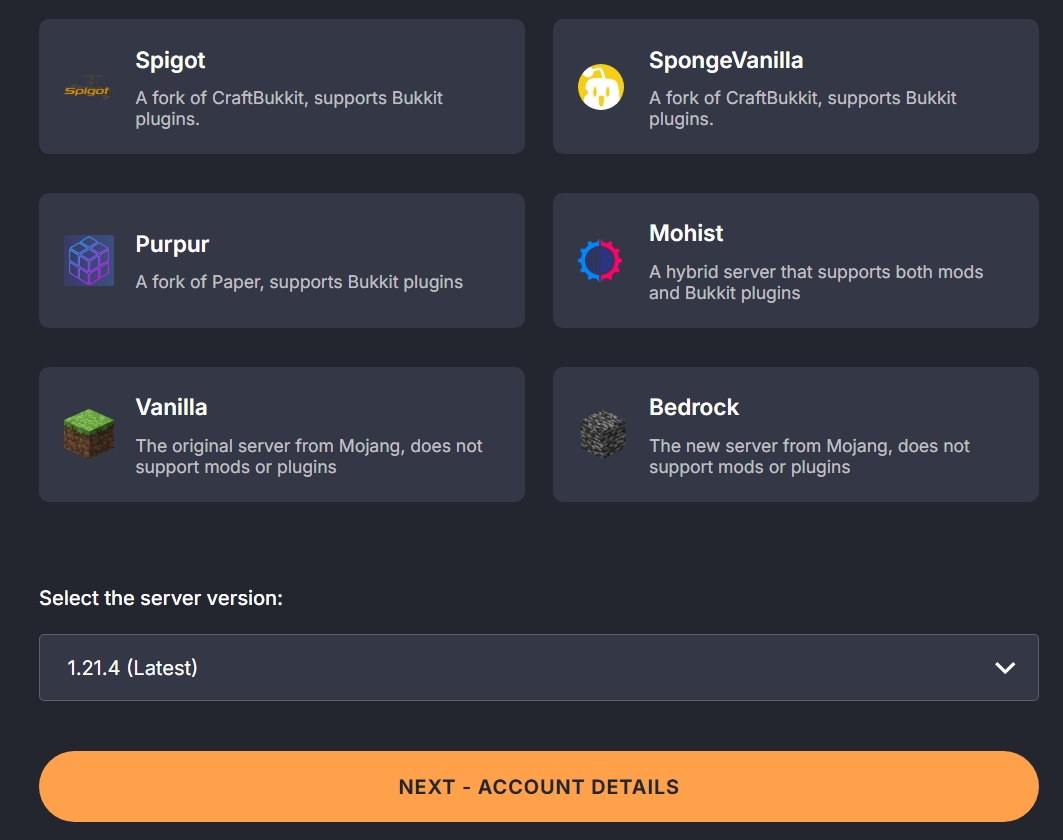Click the Bedrock description text
This screenshot has height=840, width=1063.
[810, 457]
